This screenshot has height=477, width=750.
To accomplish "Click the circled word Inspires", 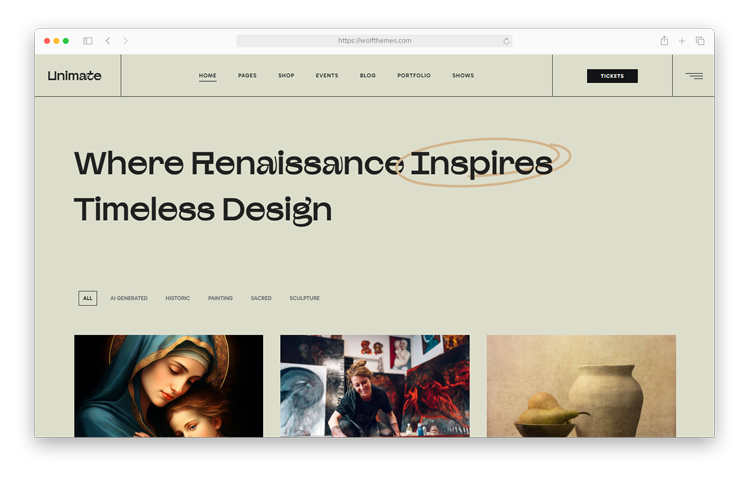I will (x=482, y=164).
